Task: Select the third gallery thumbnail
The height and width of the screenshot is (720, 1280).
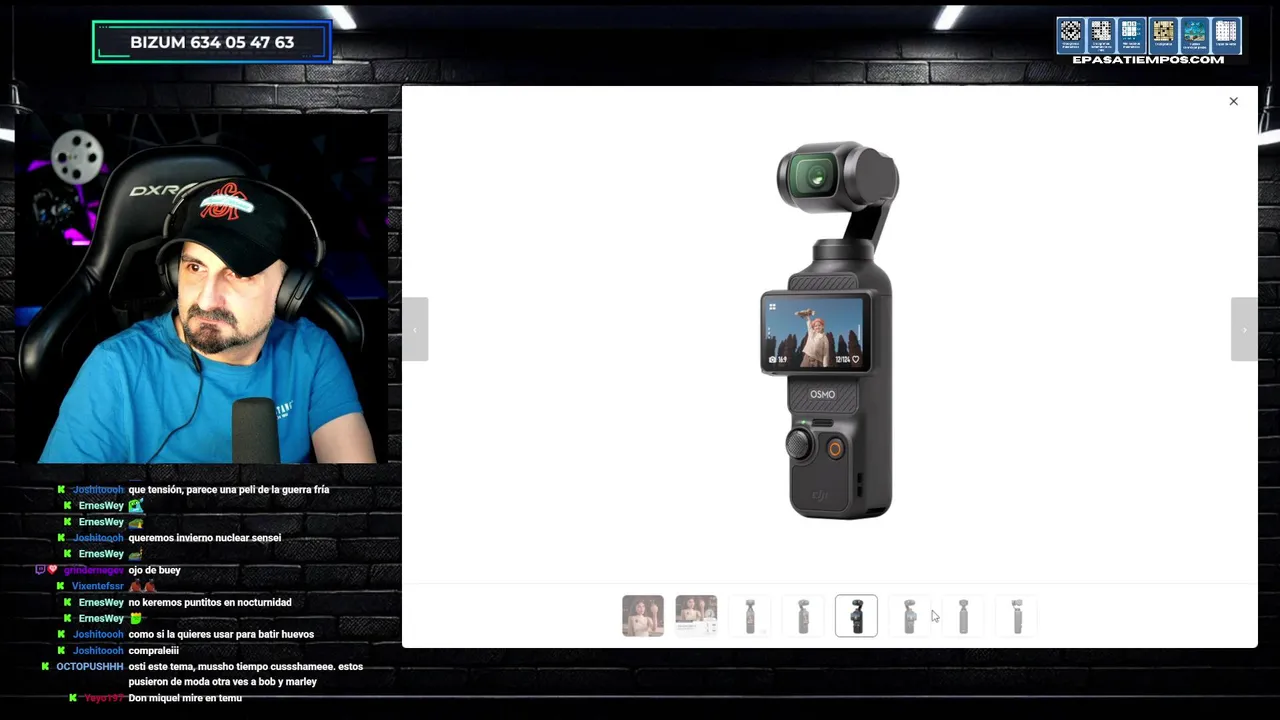Action: click(750, 616)
